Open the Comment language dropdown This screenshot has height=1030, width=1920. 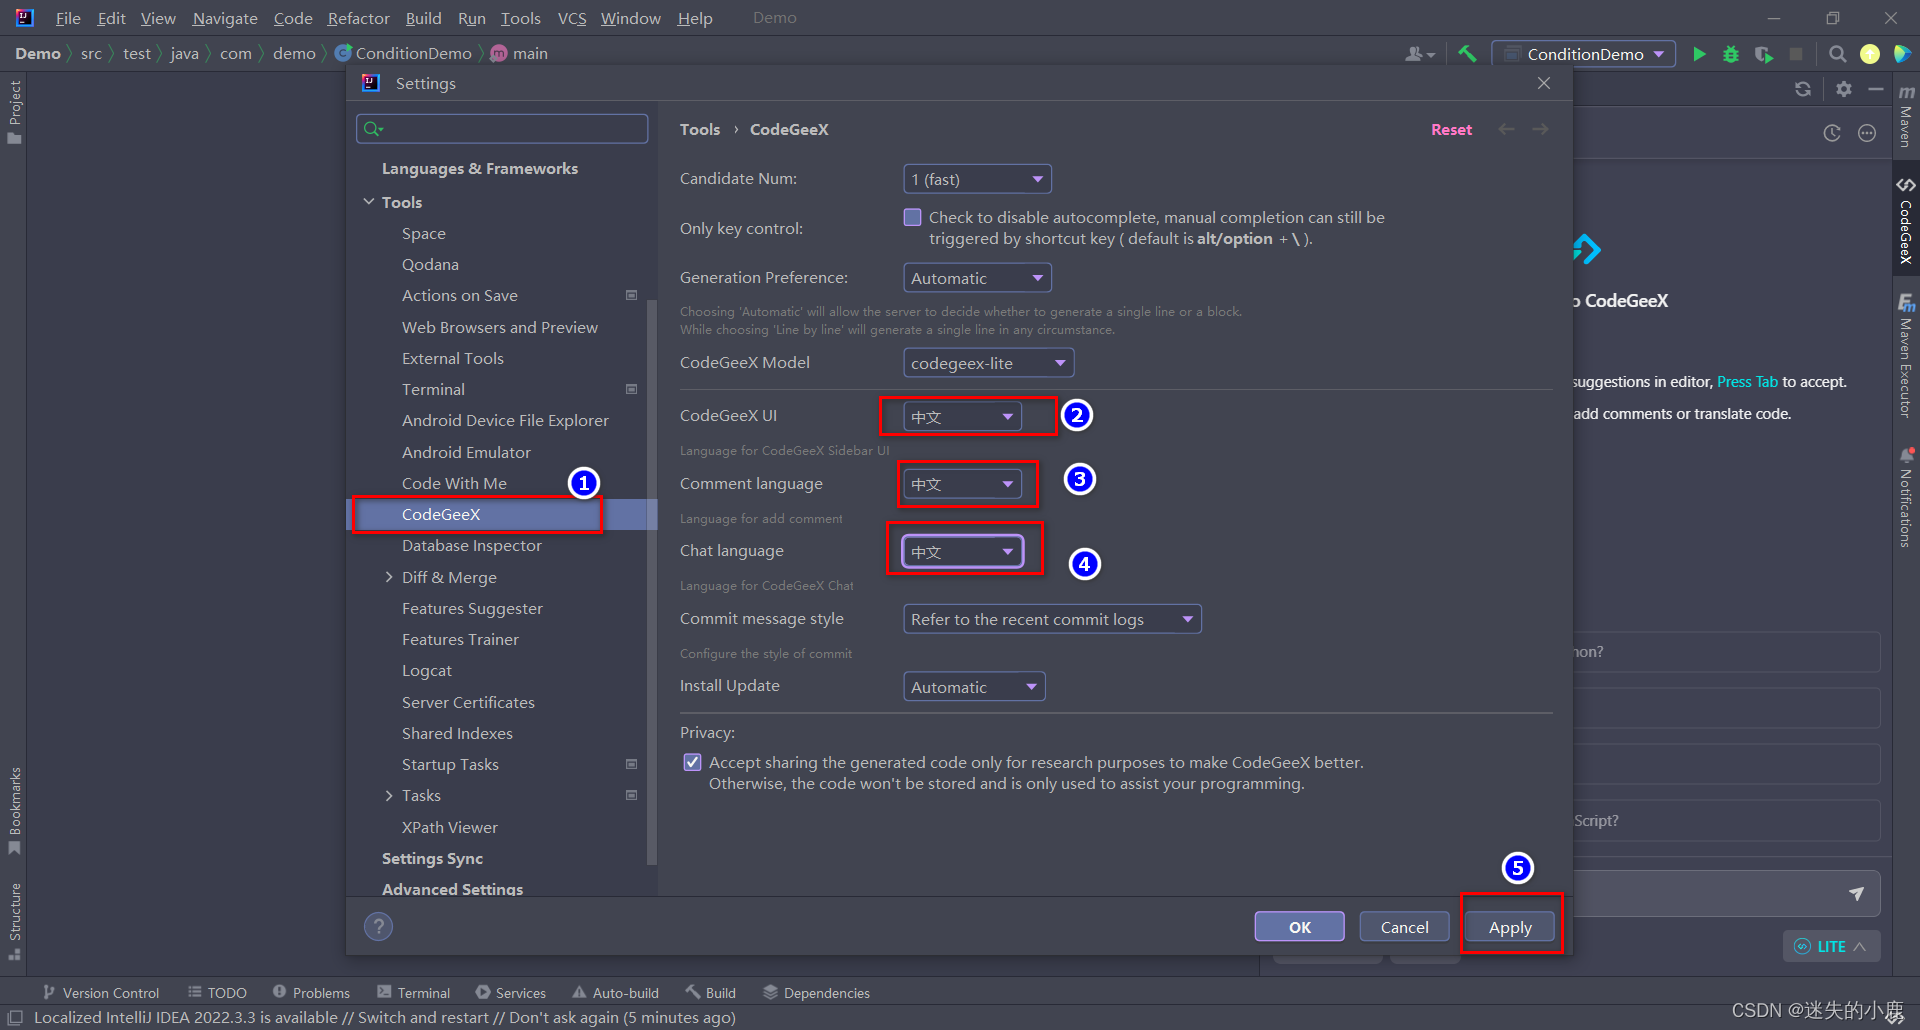[962, 484]
